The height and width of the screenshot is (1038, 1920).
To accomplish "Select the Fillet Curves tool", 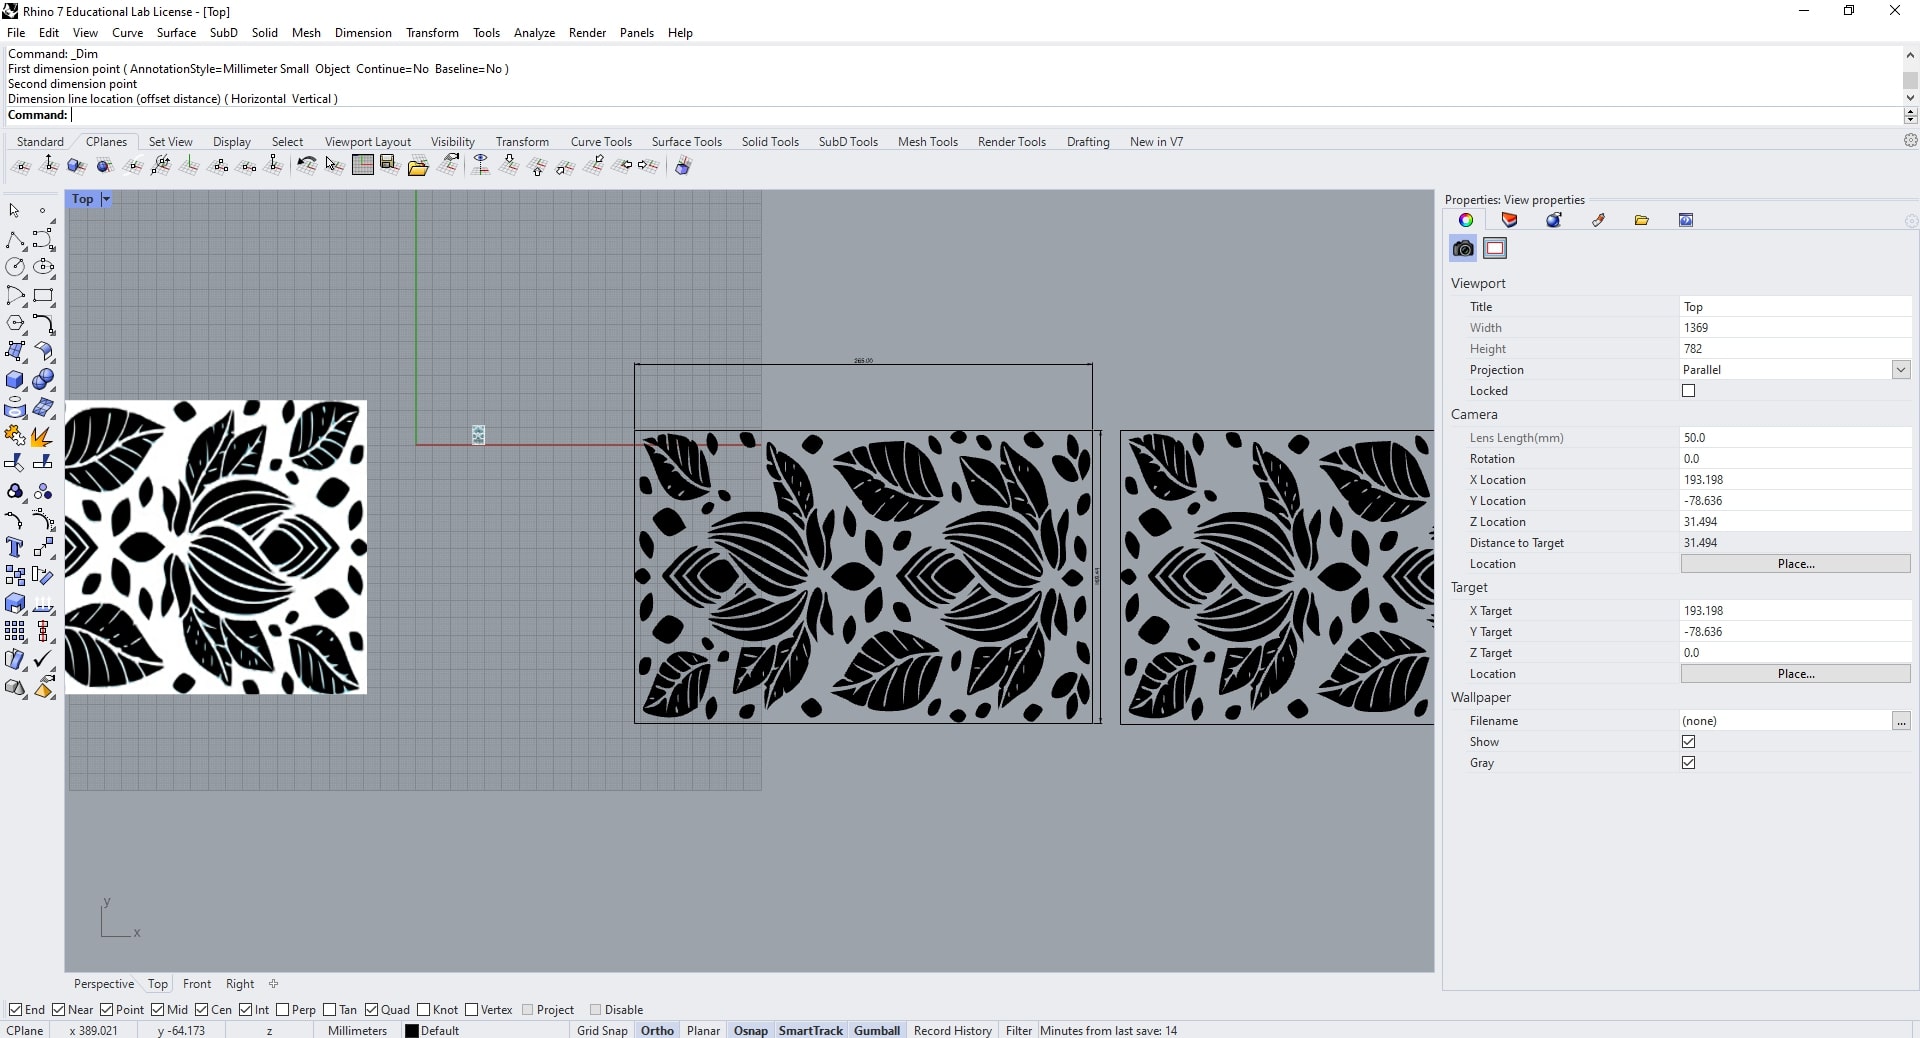I will click(43, 323).
